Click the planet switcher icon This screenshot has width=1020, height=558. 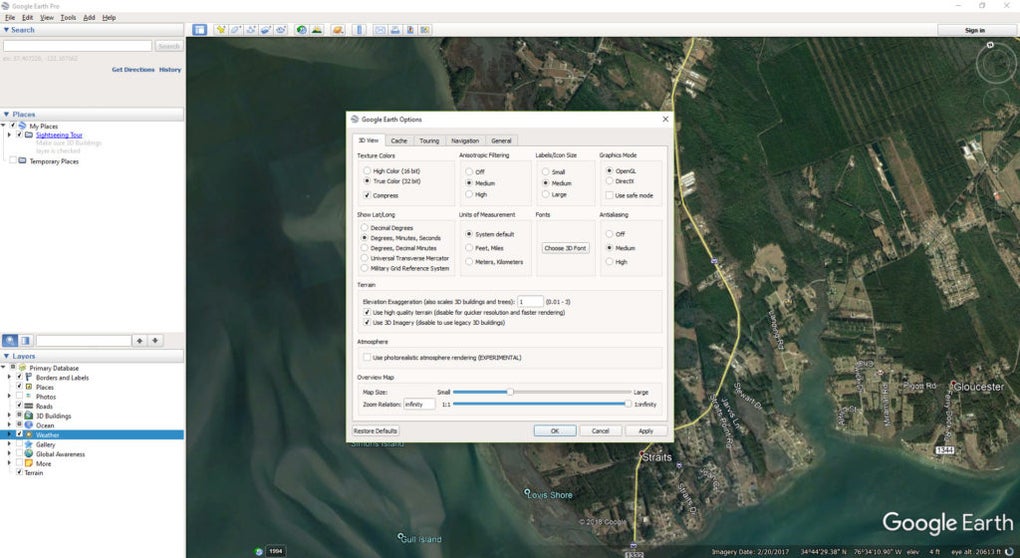[x=338, y=30]
